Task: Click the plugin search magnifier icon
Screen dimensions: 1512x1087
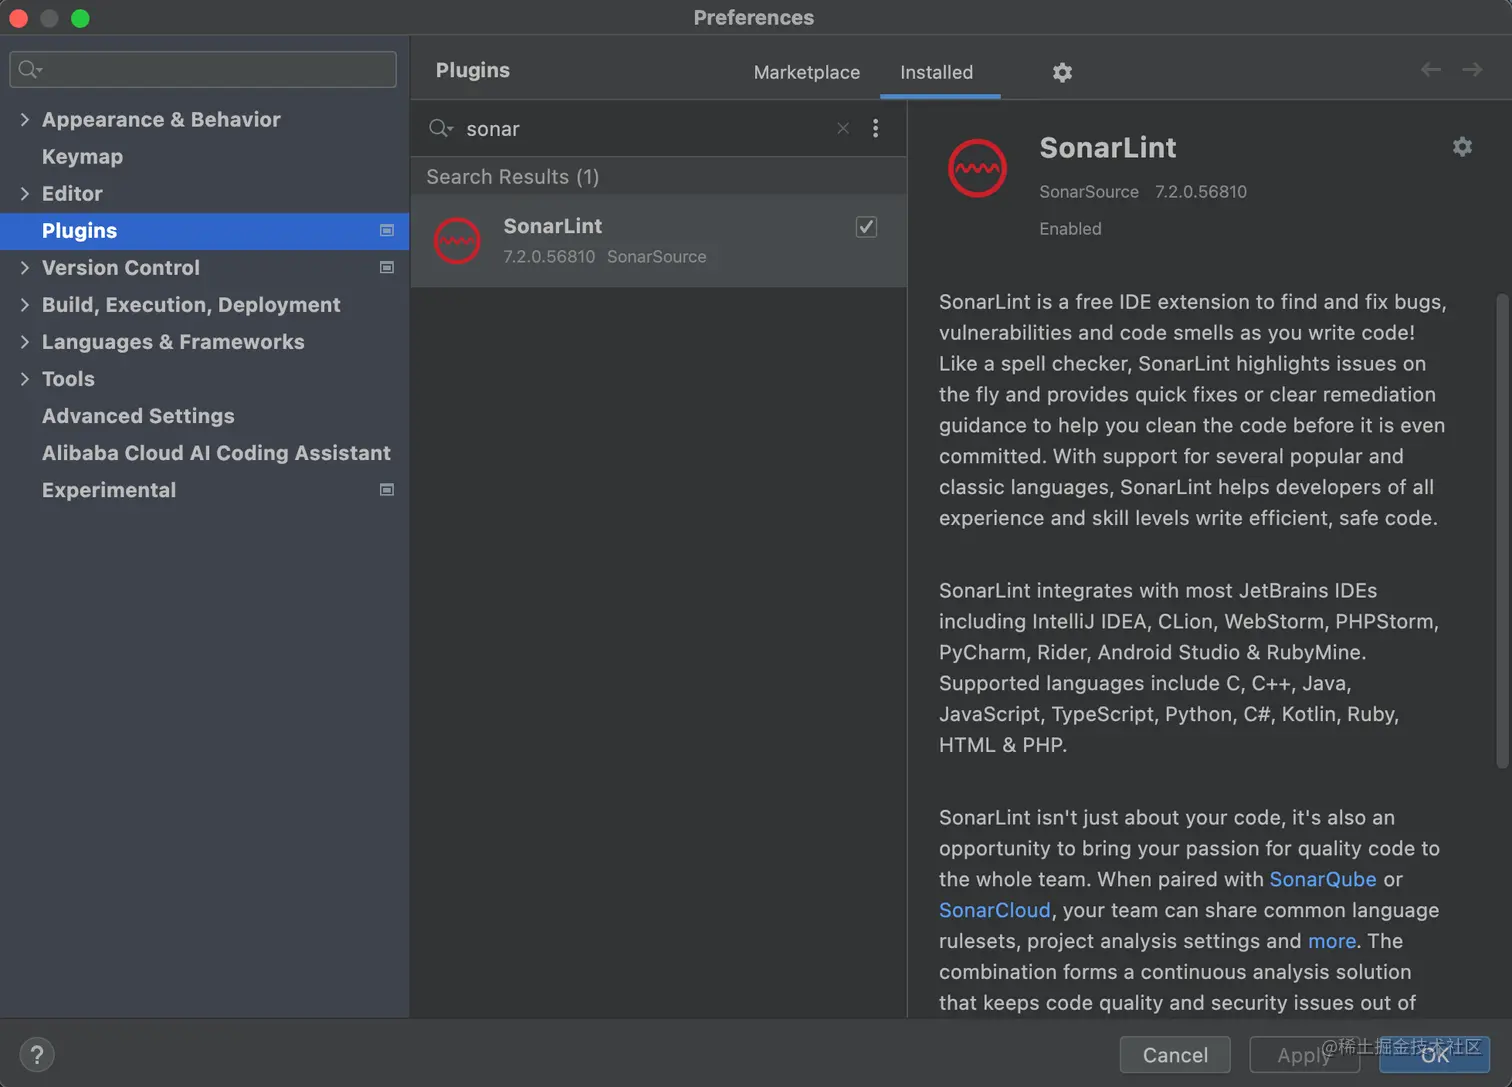Action: 440,128
